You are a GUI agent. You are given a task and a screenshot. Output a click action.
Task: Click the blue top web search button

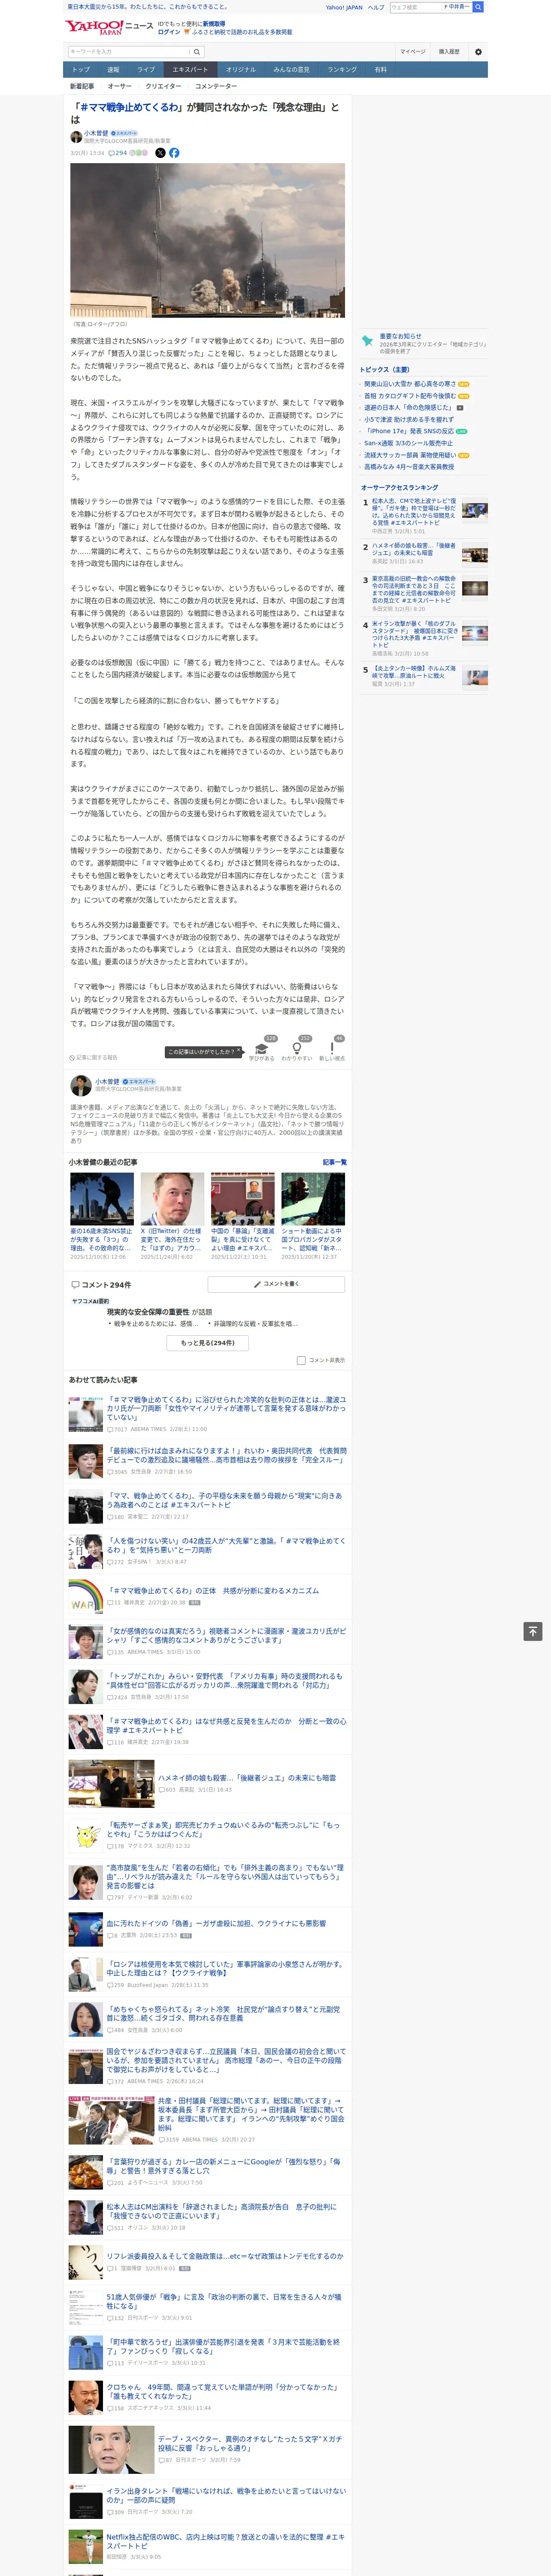478,7
